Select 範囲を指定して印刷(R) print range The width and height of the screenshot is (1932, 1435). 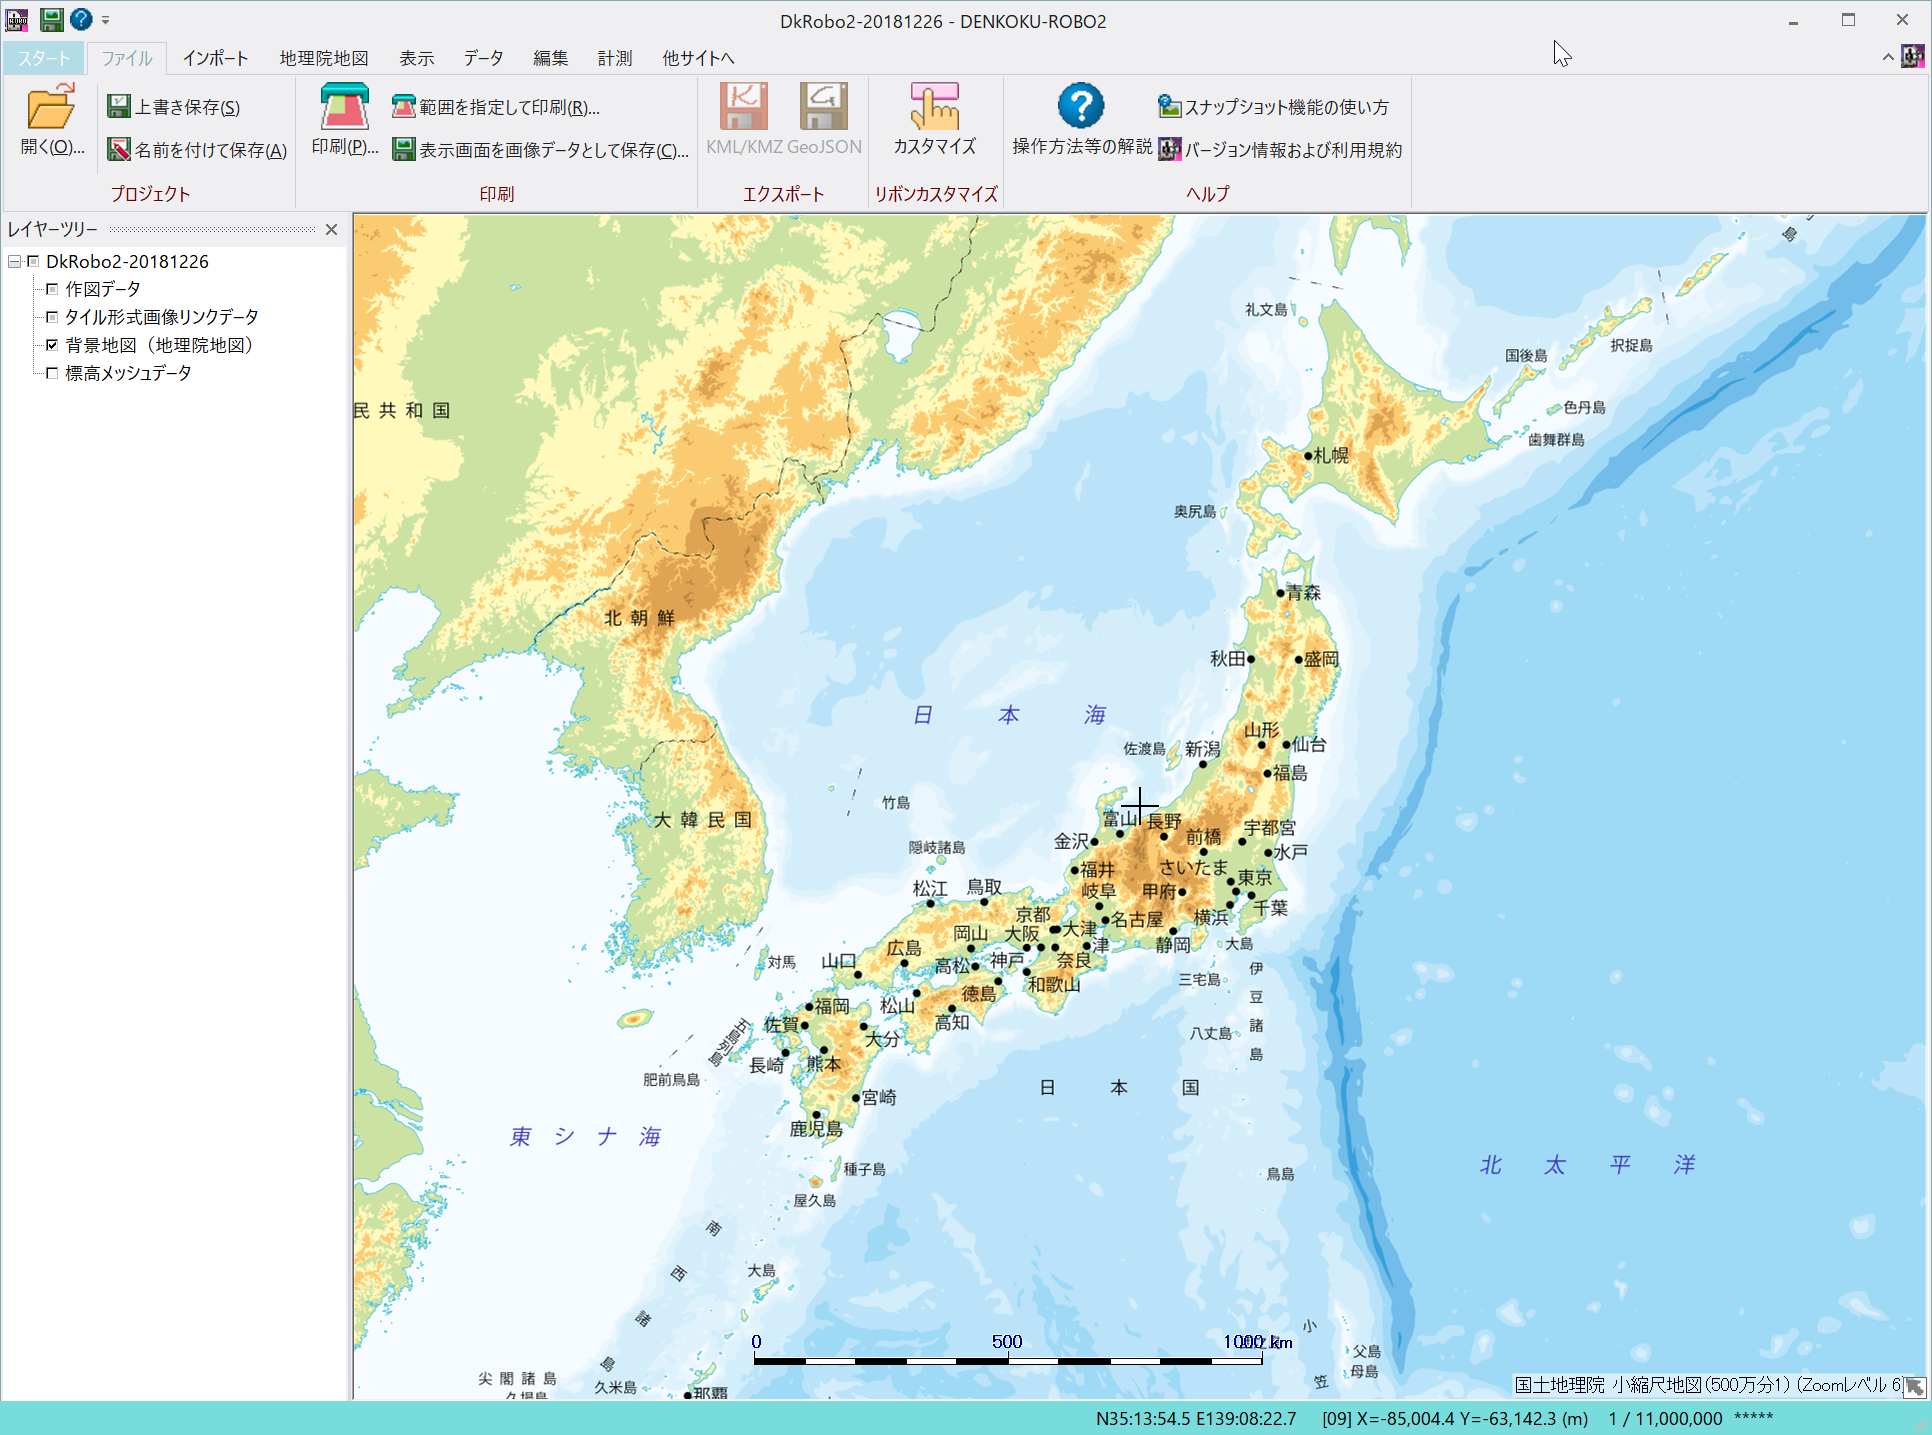point(496,107)
